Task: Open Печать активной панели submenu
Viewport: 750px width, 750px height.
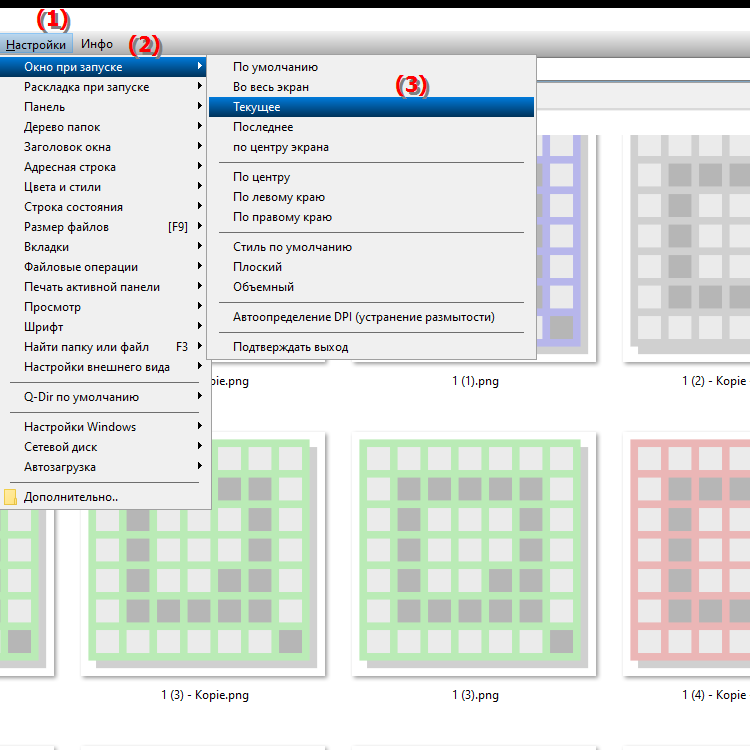Action: [x=103, y=287]
